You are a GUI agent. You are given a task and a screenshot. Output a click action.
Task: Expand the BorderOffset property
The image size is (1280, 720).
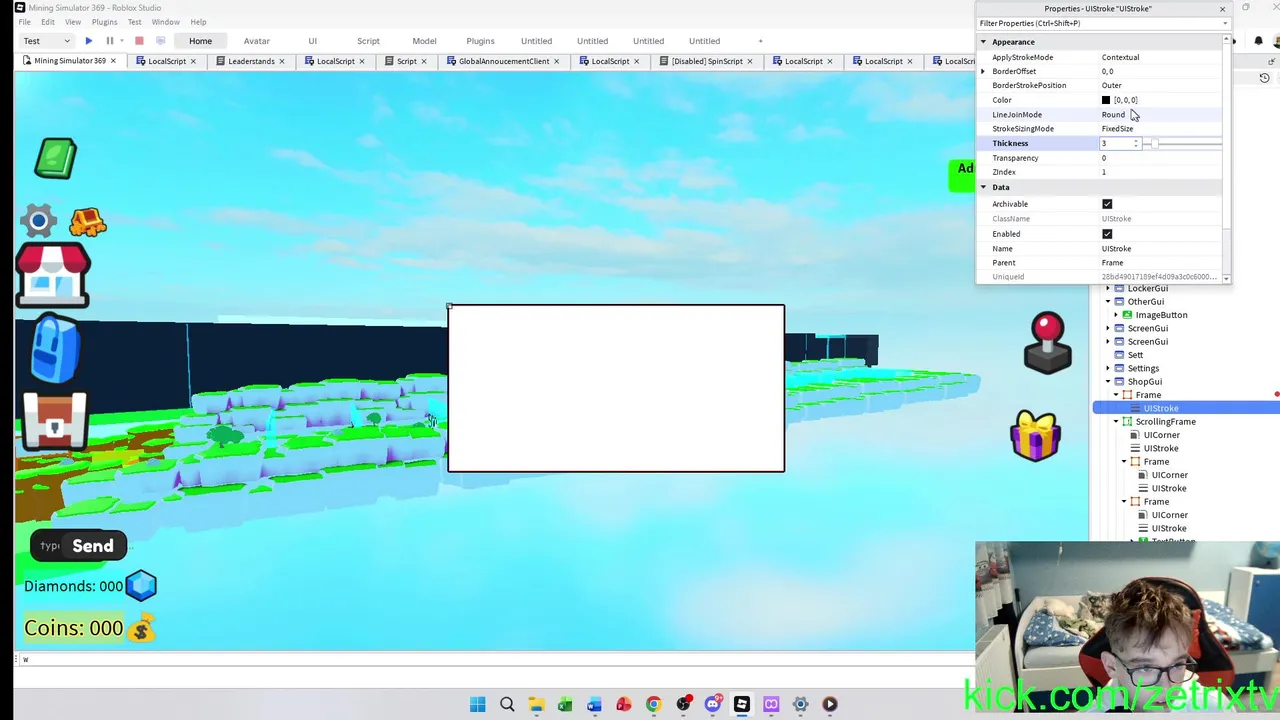tap(983, 71)
